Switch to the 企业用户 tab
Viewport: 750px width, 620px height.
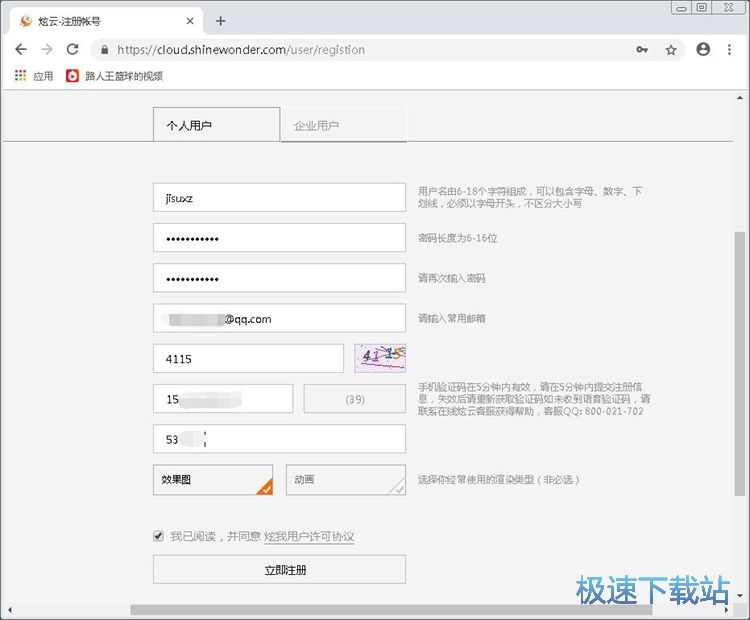pos(343,126)
